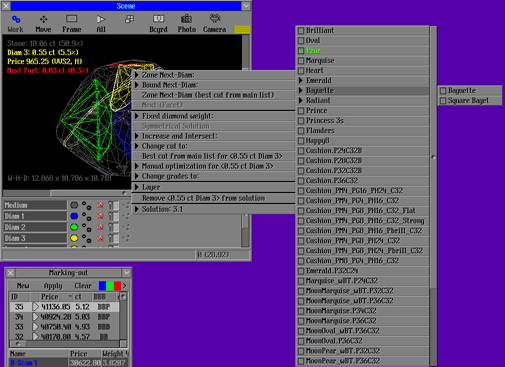Click Apply in Marking-out panel
This screenshot has width=505, height=367.
point(53,286)
